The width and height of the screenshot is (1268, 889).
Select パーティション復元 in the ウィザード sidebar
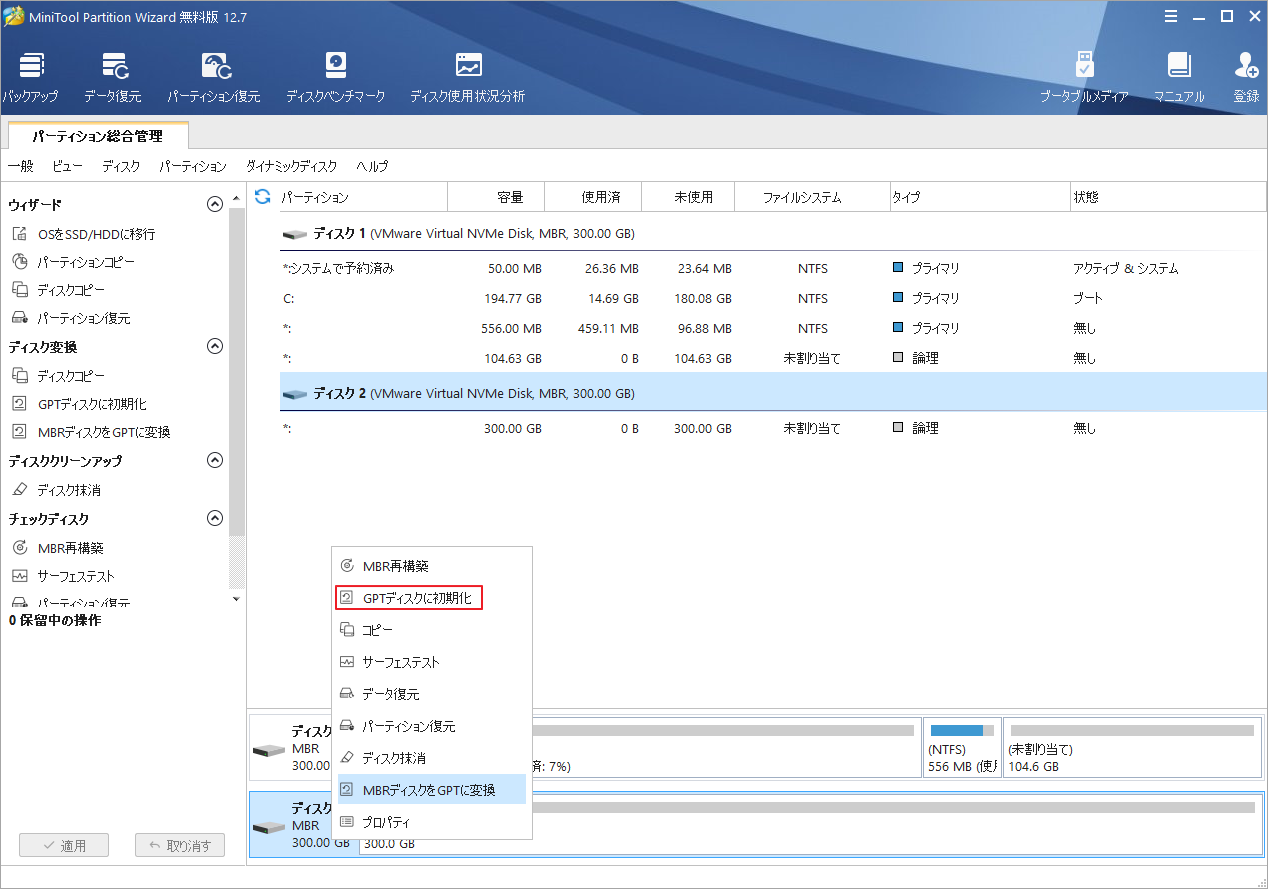point(84,318)
